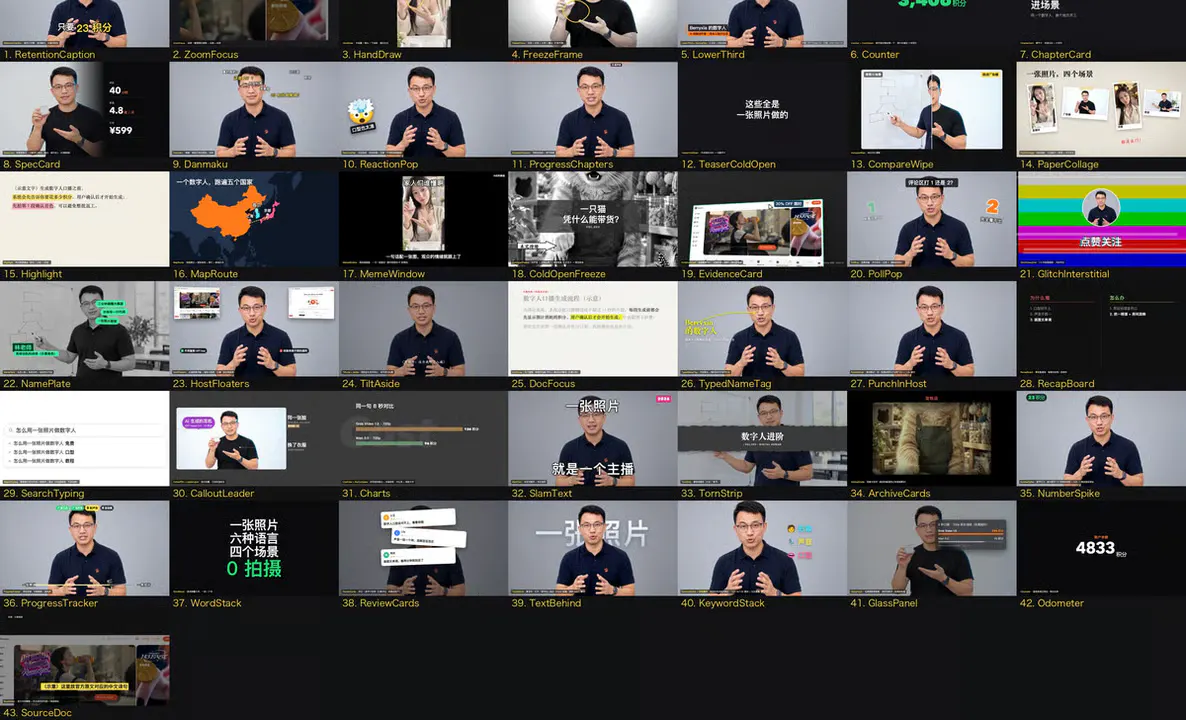Click the '30. CalloutLeader' caption
The height and width of the screenshot is (720, 1186).
click(213, 493)
